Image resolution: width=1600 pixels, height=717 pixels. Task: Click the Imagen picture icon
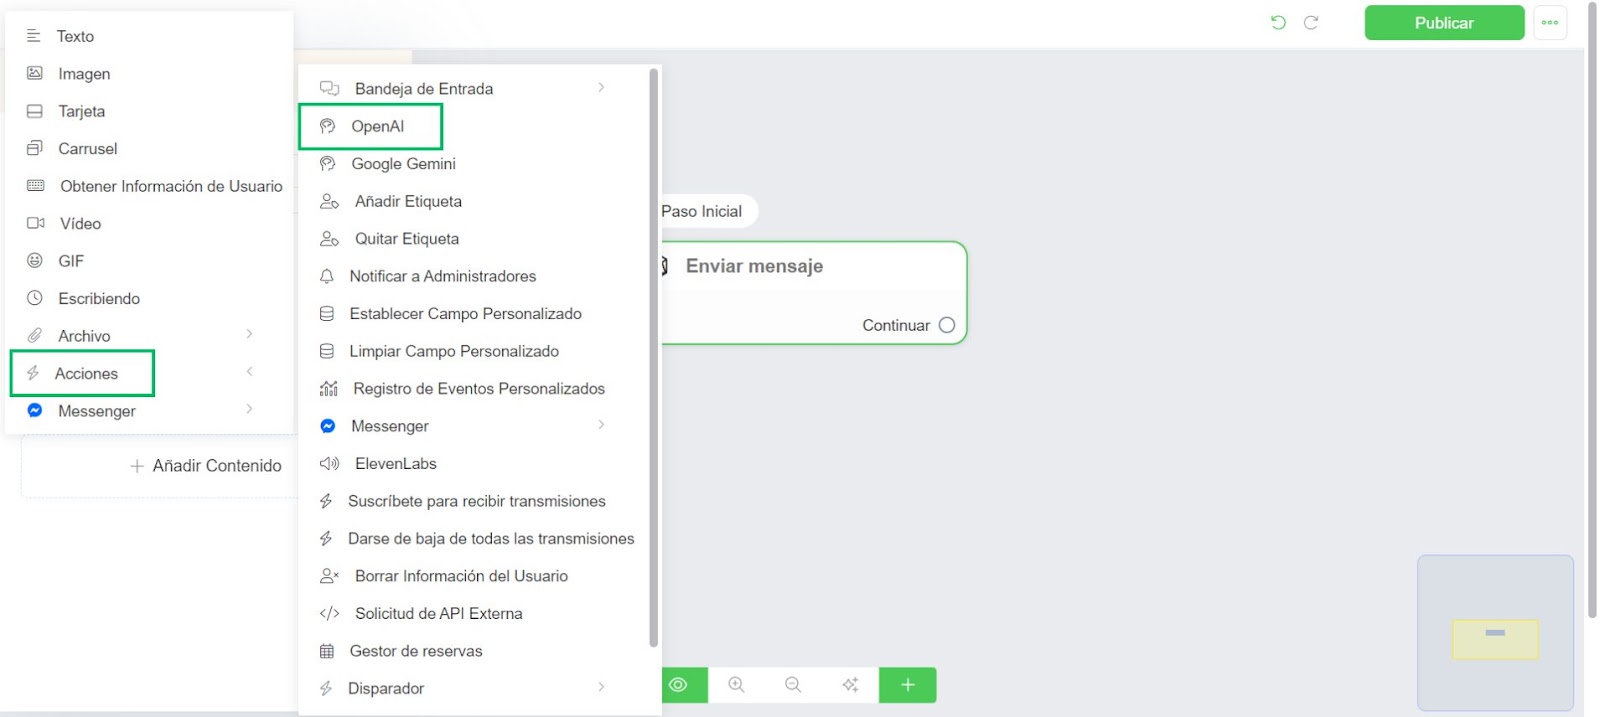(x=34, y=73)
